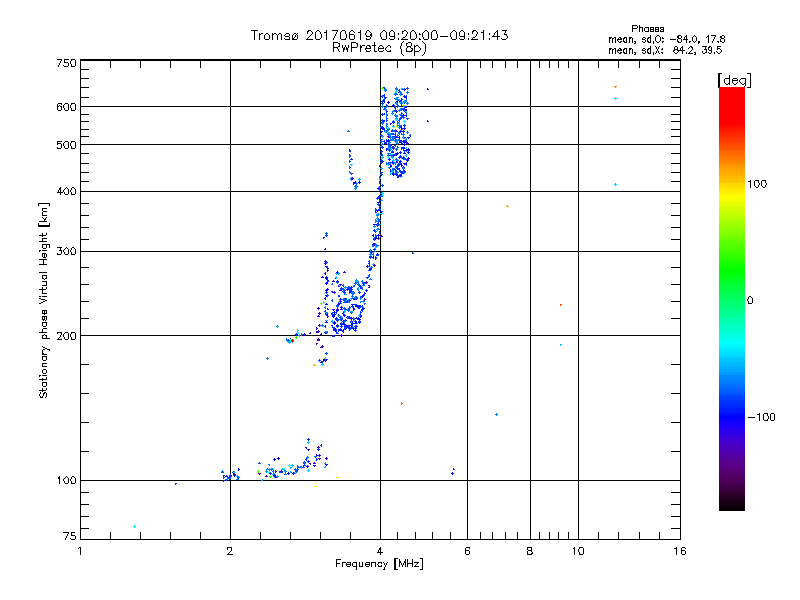Click x-axis tick label '6'
This screenshot has height=600, width=800.
[467, 551]
